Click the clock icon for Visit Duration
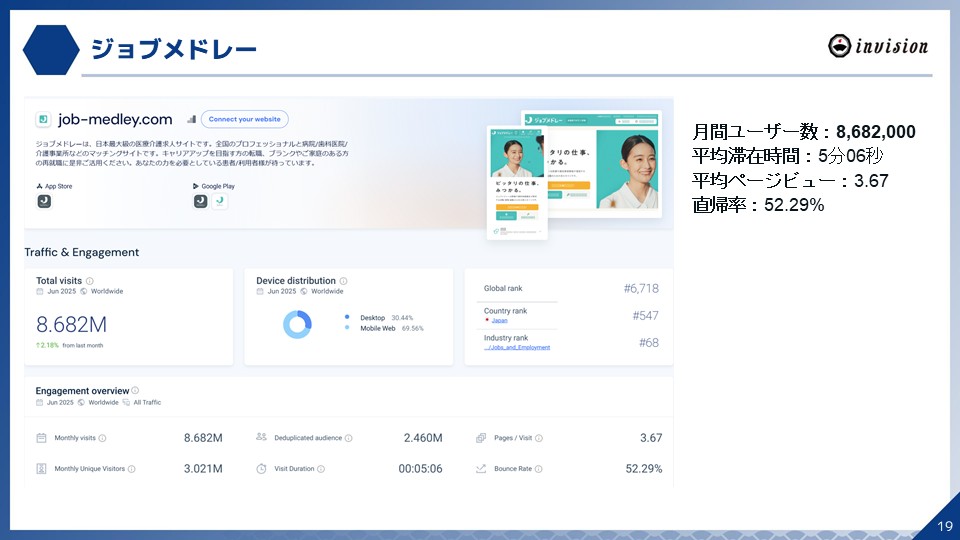Viewport: 960px width, 540px height. coord(261,468)
